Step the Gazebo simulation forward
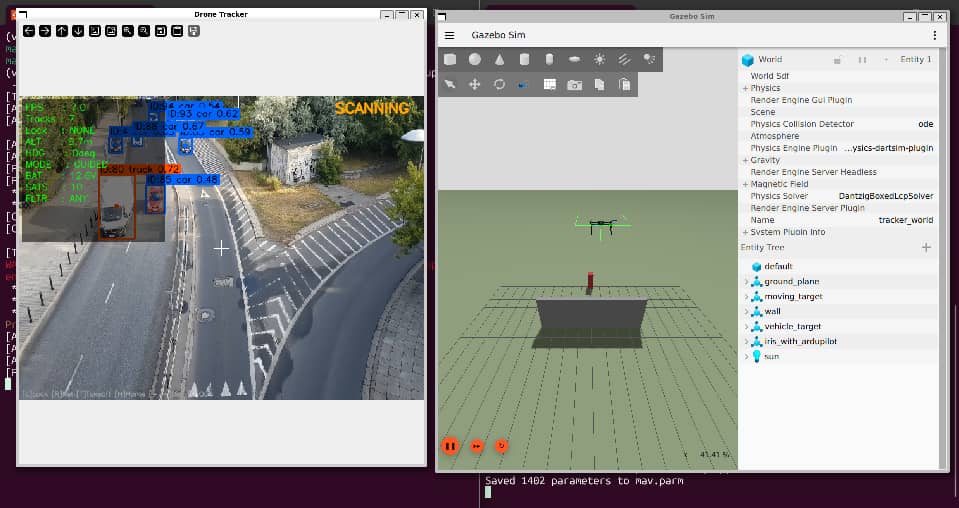The height and width of the screenshot is (508, 959). [x=476, y=446]
